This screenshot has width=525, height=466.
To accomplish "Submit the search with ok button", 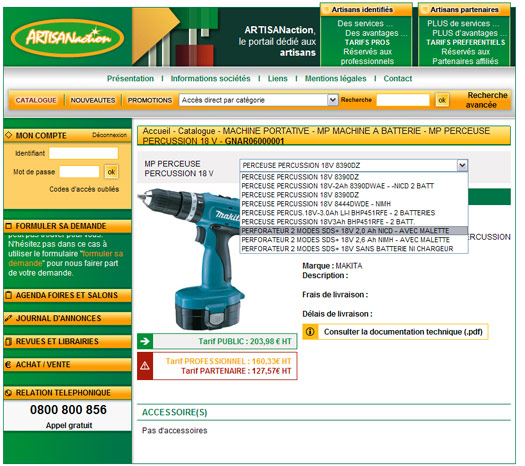I will tap(442, 100).
